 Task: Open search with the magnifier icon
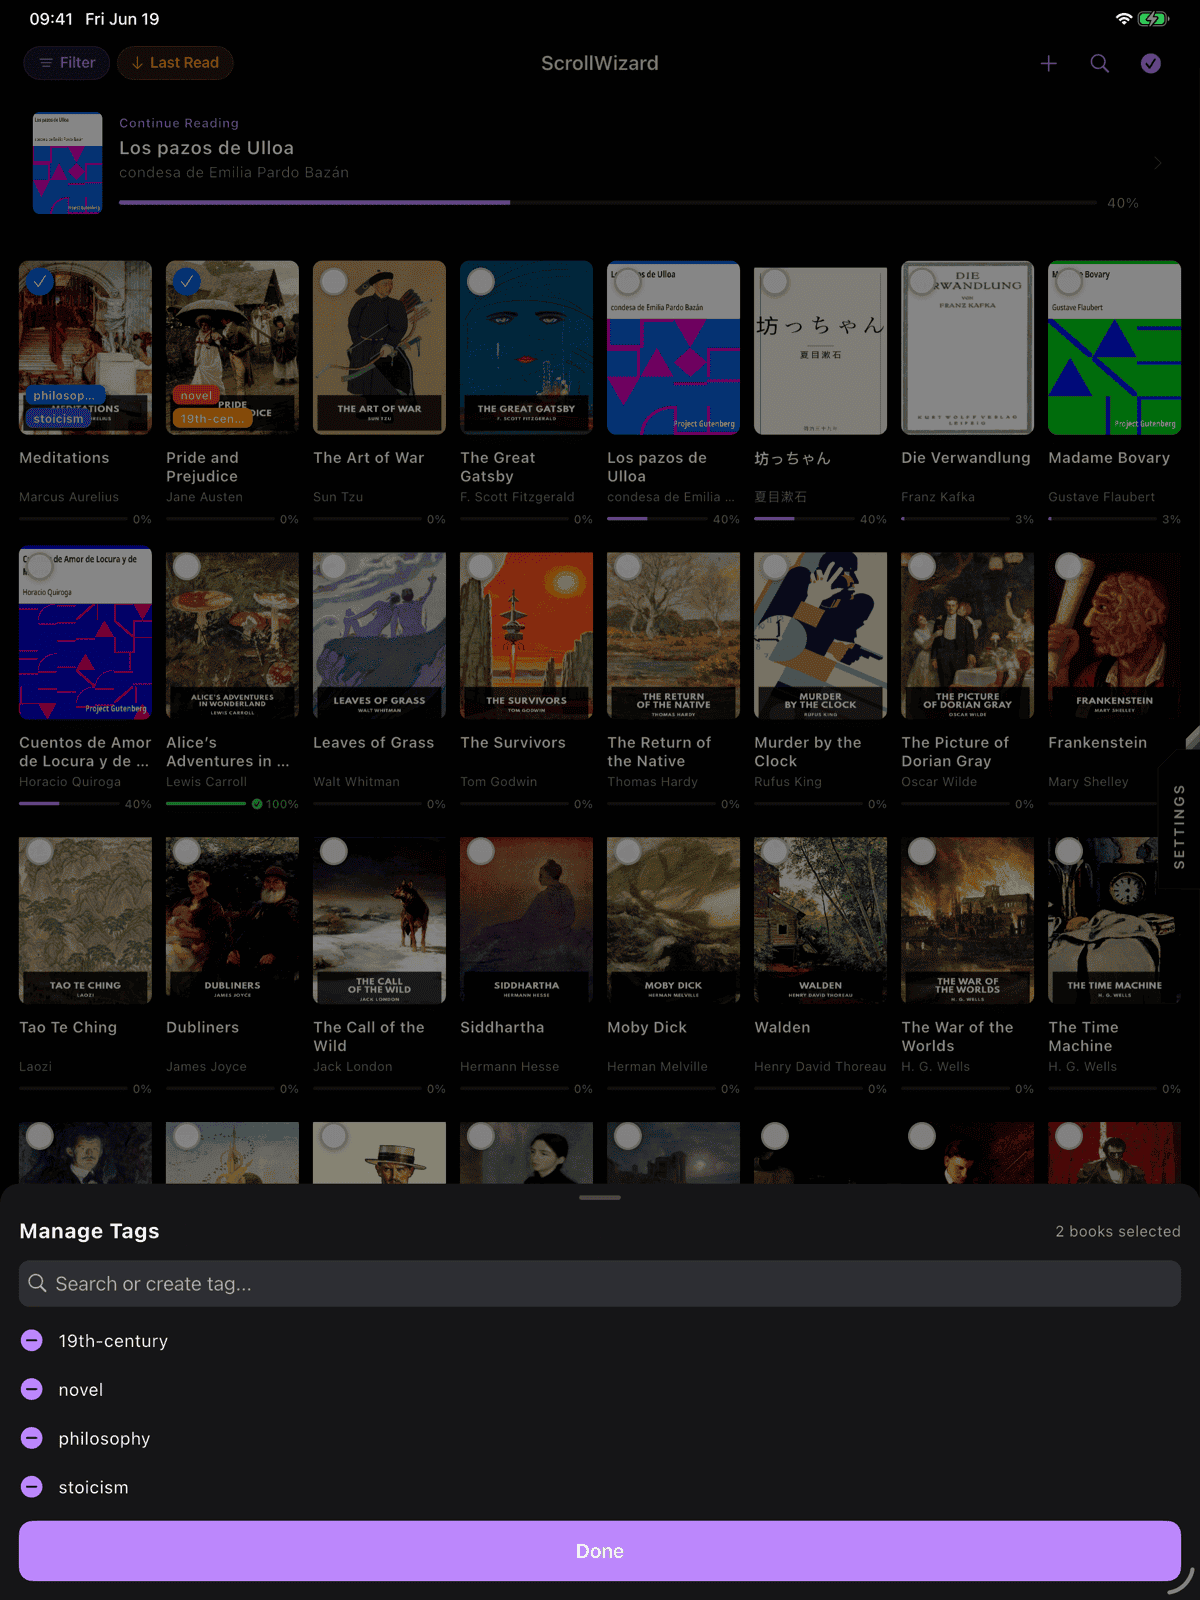click(1100, 63)
